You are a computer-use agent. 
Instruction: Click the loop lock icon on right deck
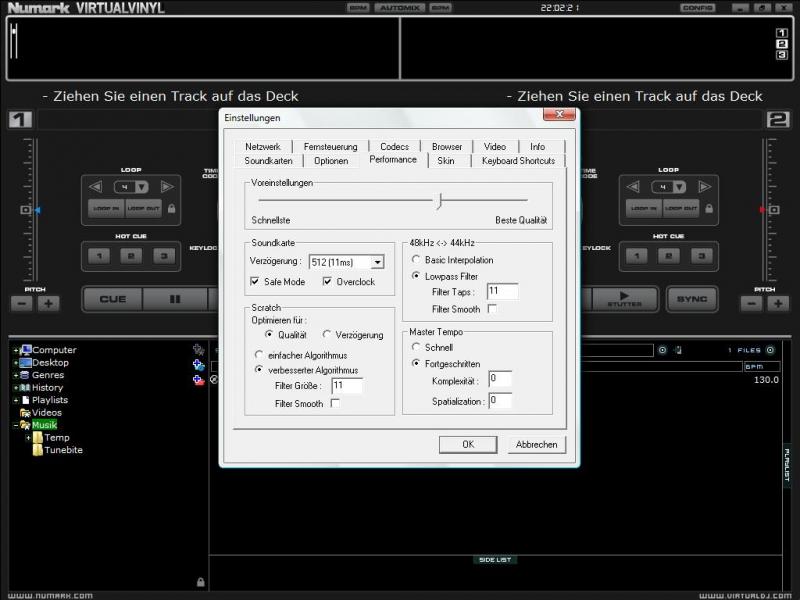click(x=710, y=209)
